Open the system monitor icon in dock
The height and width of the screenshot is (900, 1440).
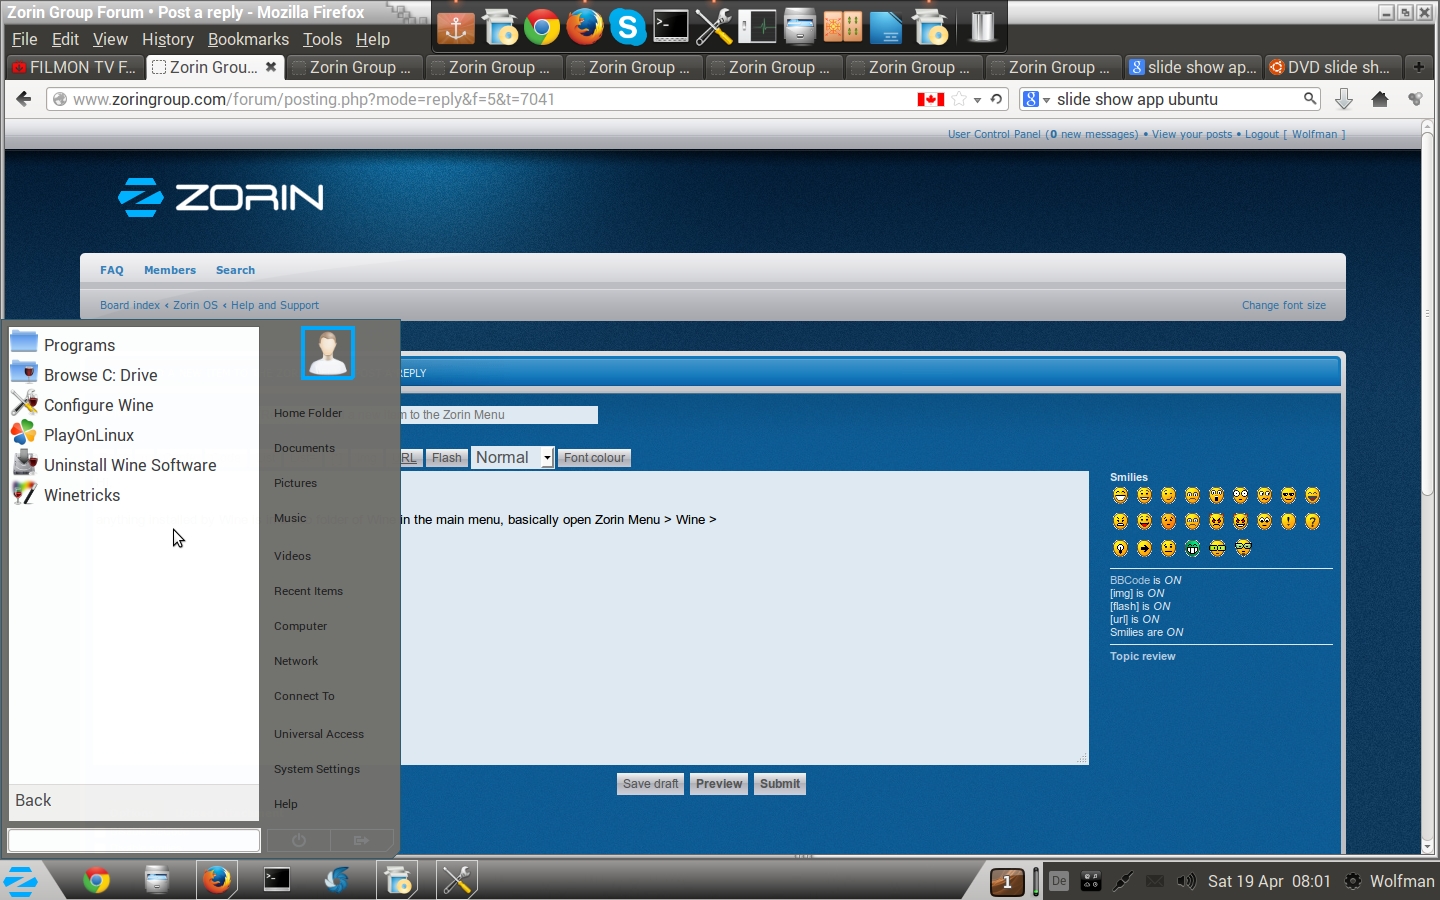click(757, 27)
